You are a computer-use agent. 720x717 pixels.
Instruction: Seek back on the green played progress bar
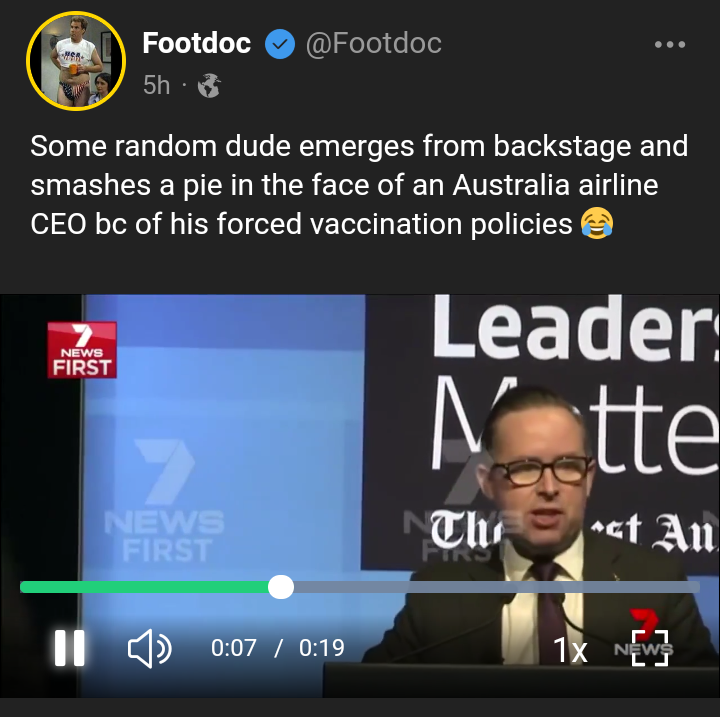(x=144, y=587)
